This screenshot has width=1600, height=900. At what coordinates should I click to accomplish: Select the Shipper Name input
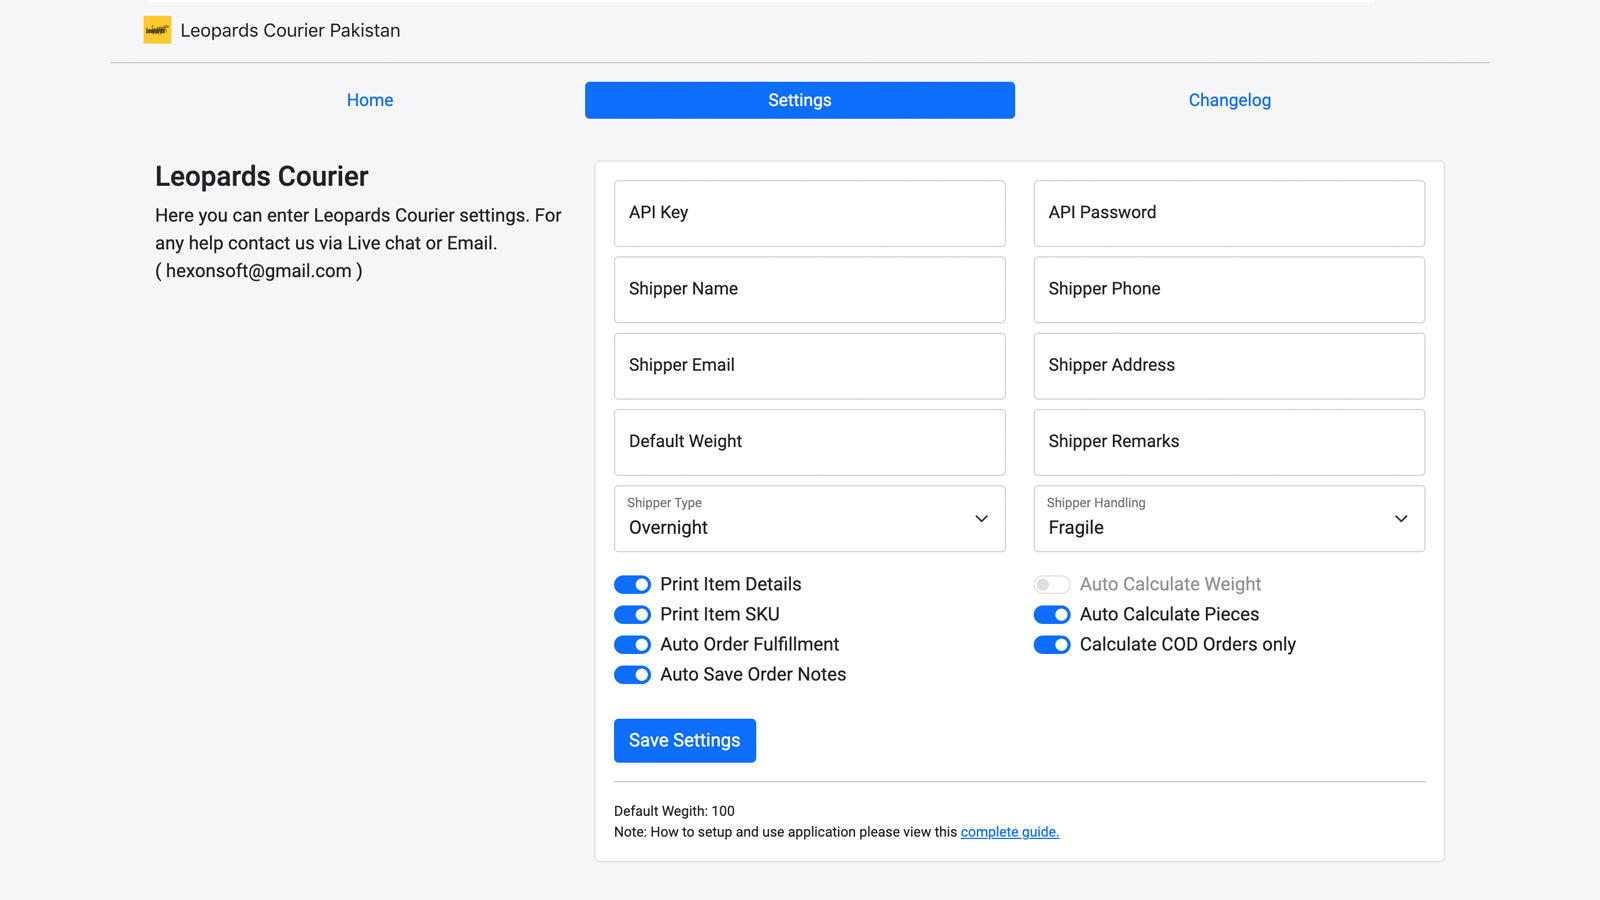click(x=809, y=290)
